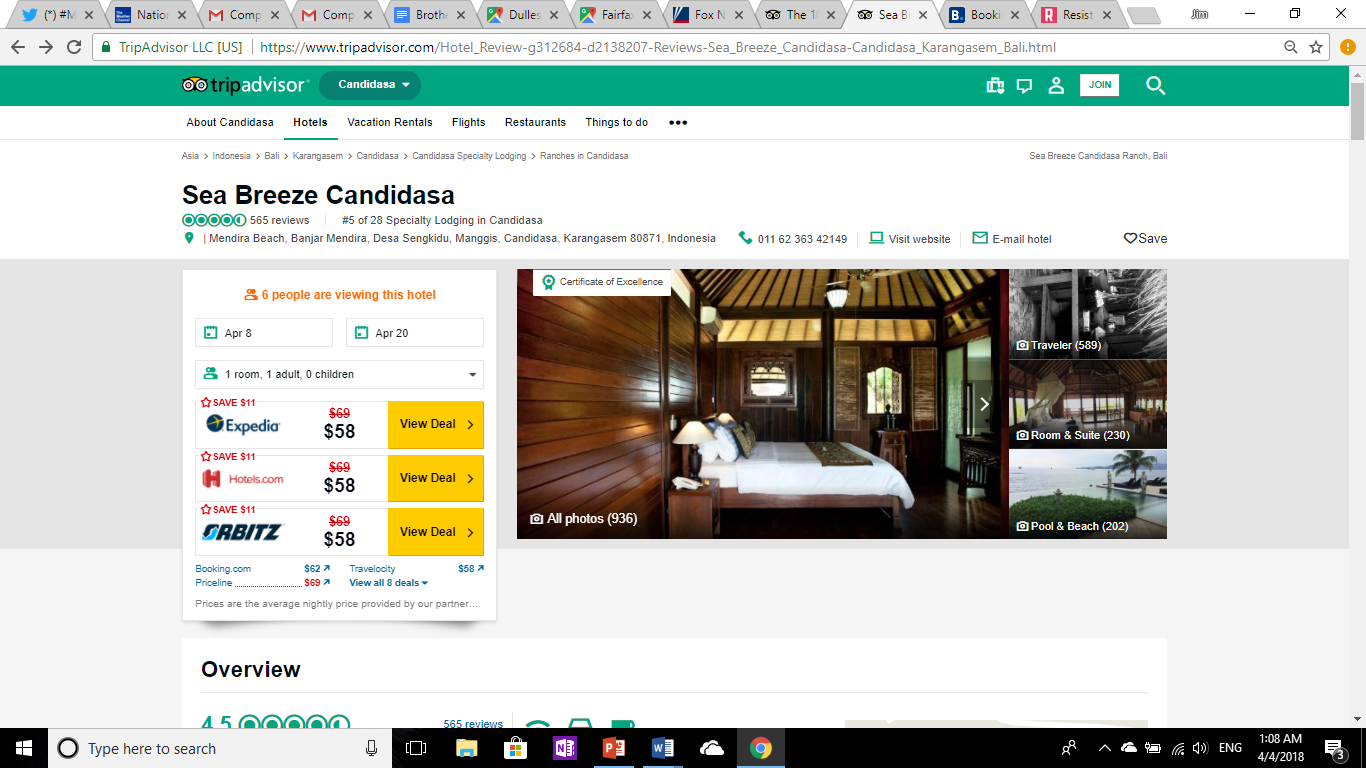Image resolution: width=1366 pixels, height=768 pixels.
Task: Open PowerPoint from the Windows taskbar
Action: pyautogui.click(x=614, y=748)
